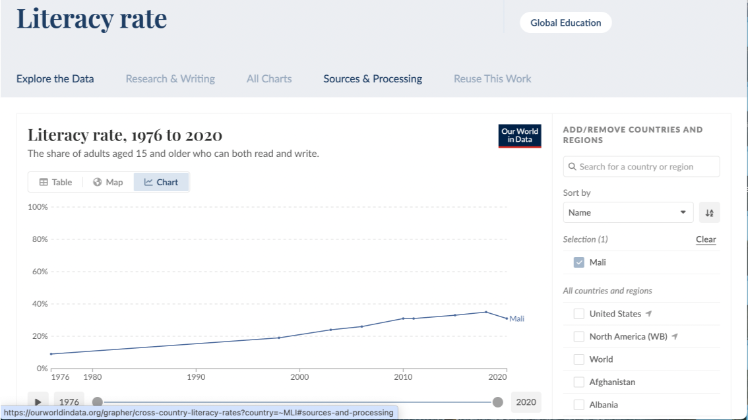This screenshot has height=420, width=748.
Task: Switch to the Map view
Action: coord(108,182)
